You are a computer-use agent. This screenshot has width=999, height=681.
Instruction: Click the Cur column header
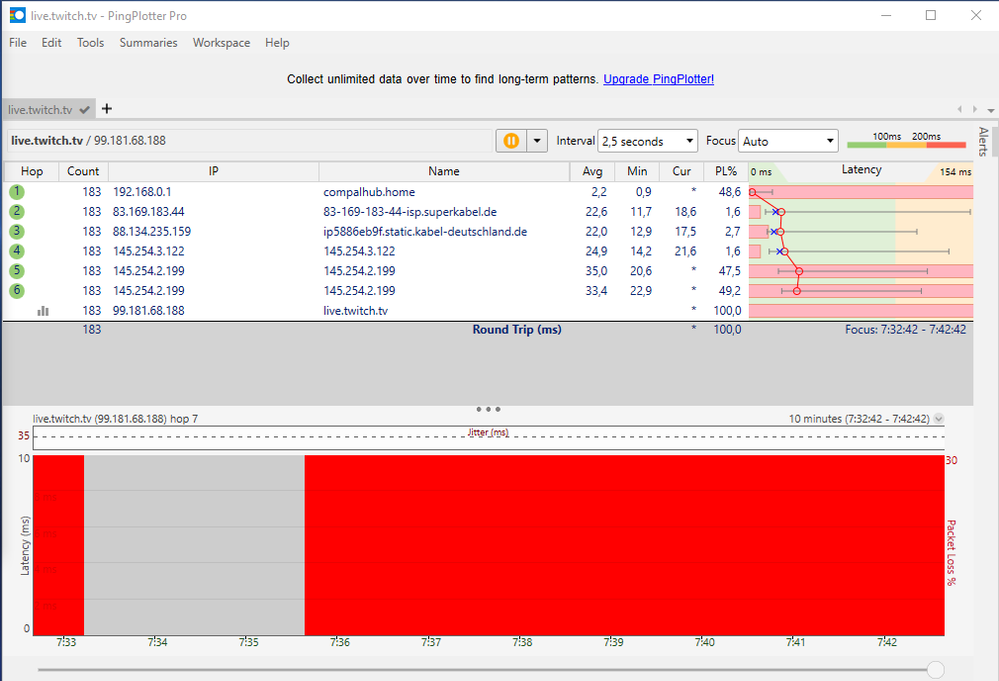tap(682, 171)
